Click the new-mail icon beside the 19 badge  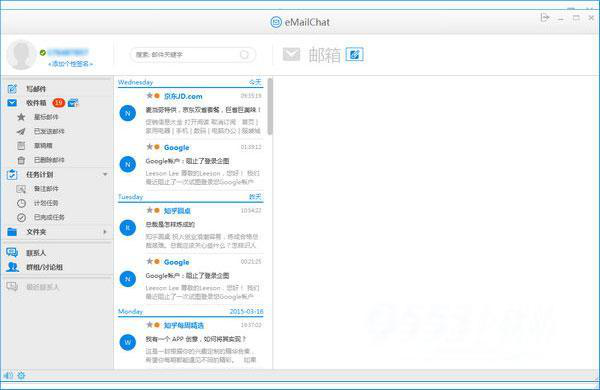(73, 103)
